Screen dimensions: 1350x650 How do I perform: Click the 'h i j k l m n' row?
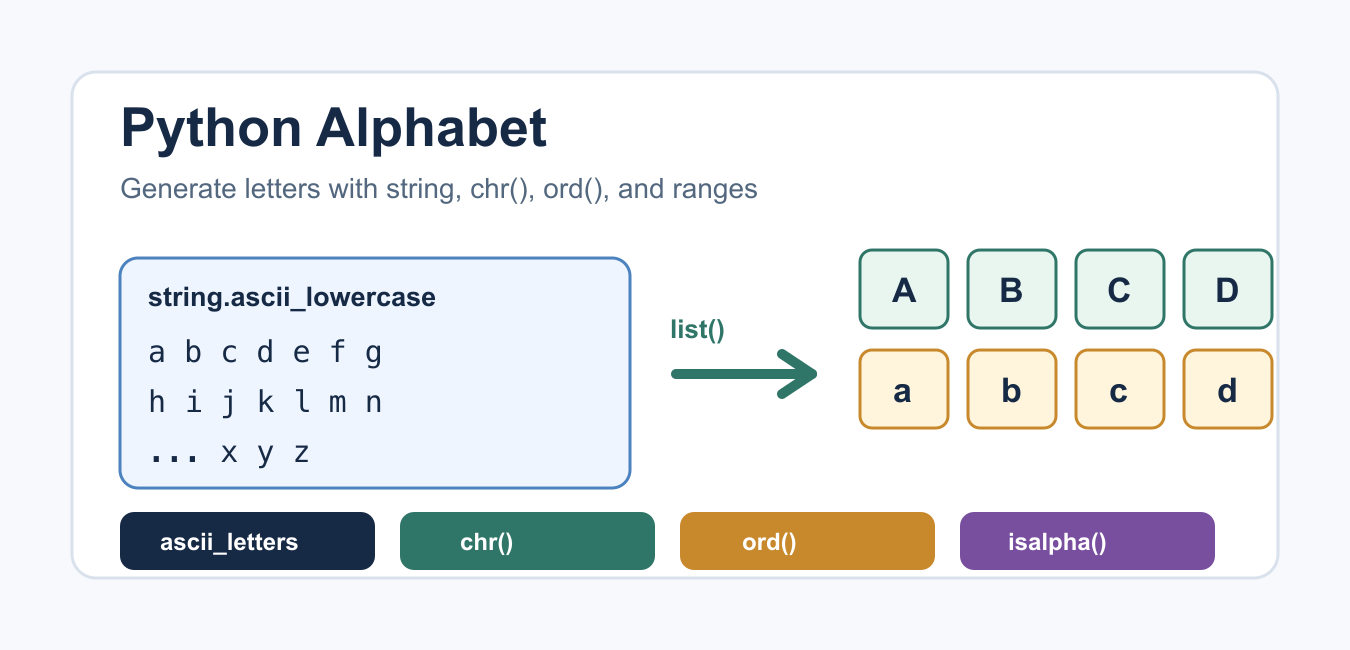[x=265, y=403]
